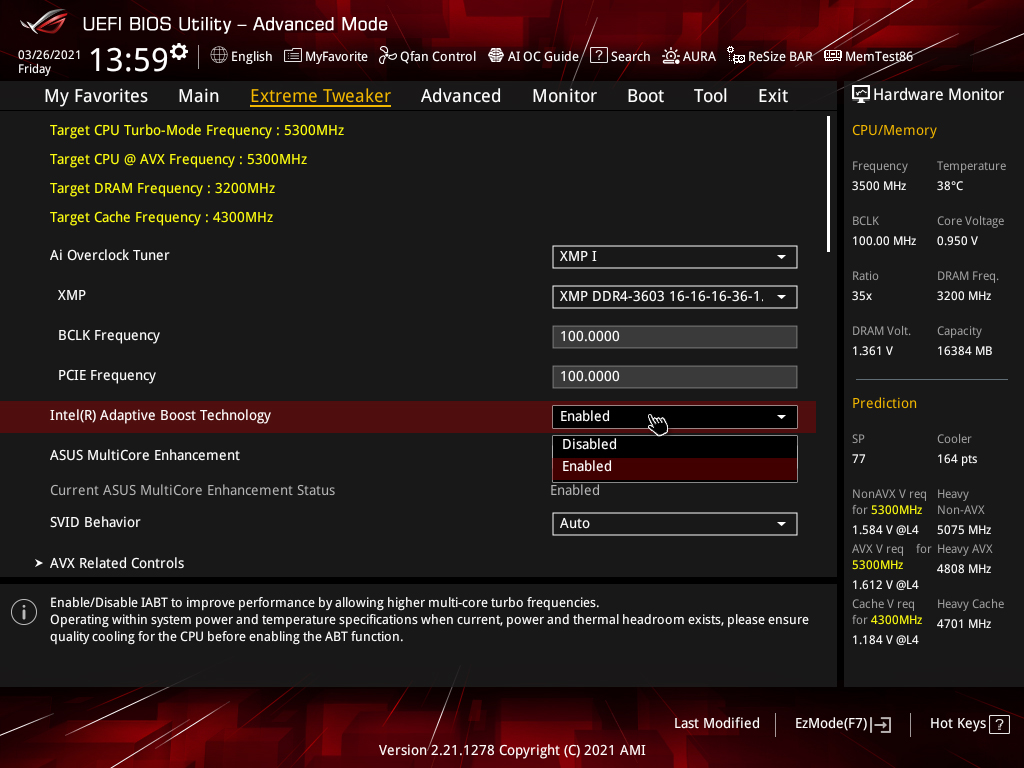
Task: Open My Favorites tab
Action: coord(96,96)
